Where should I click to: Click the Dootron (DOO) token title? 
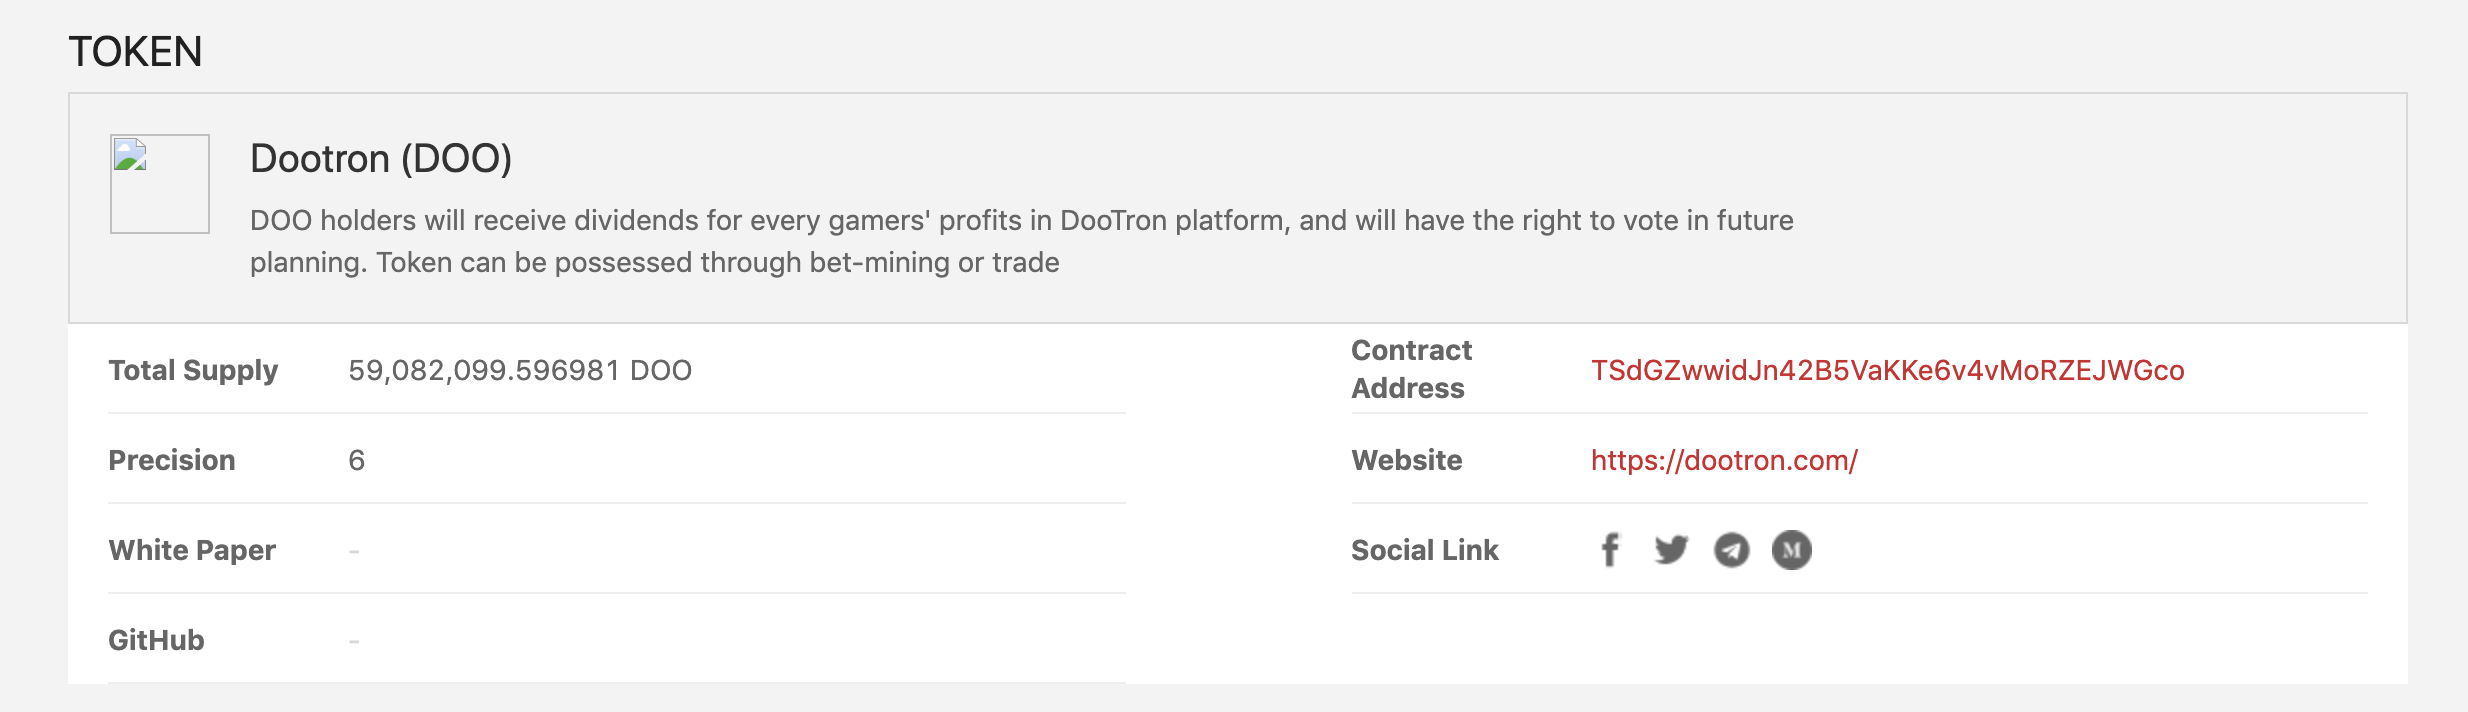(381, 158)
